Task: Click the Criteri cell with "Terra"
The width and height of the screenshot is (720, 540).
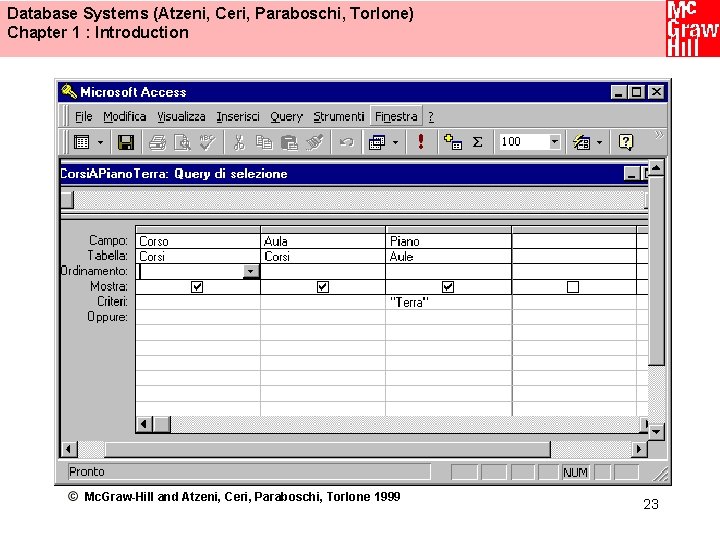Action: pos(448,302)
